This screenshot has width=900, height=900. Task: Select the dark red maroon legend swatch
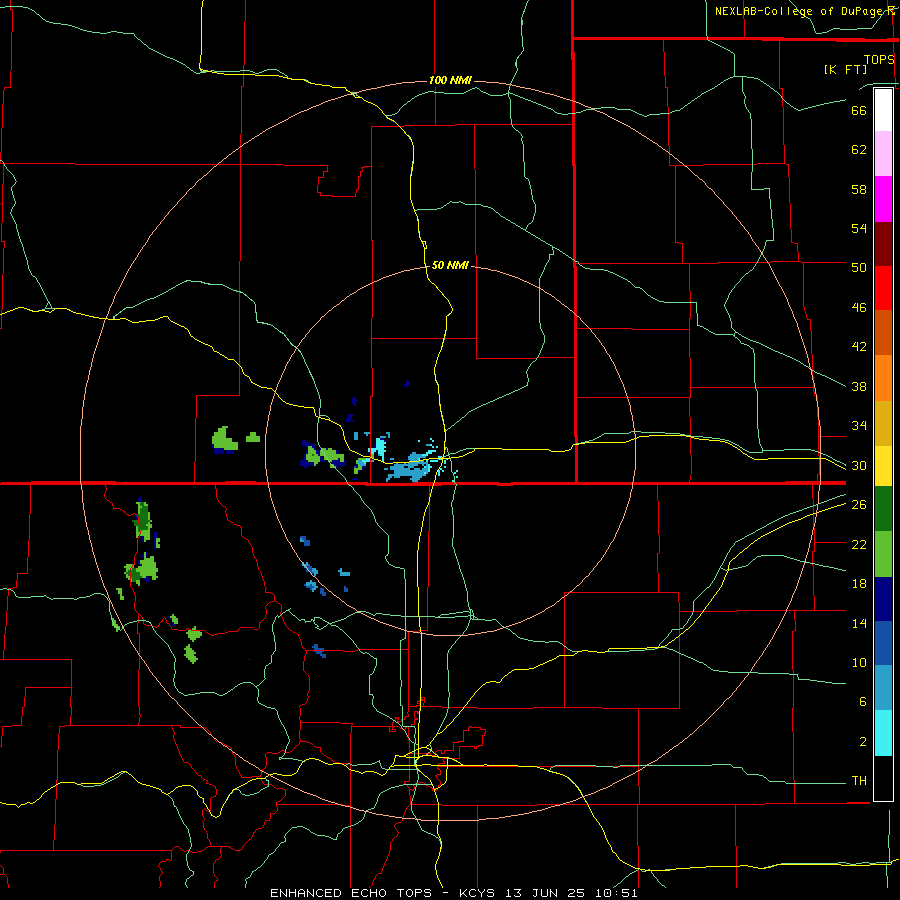click(883, 244)
